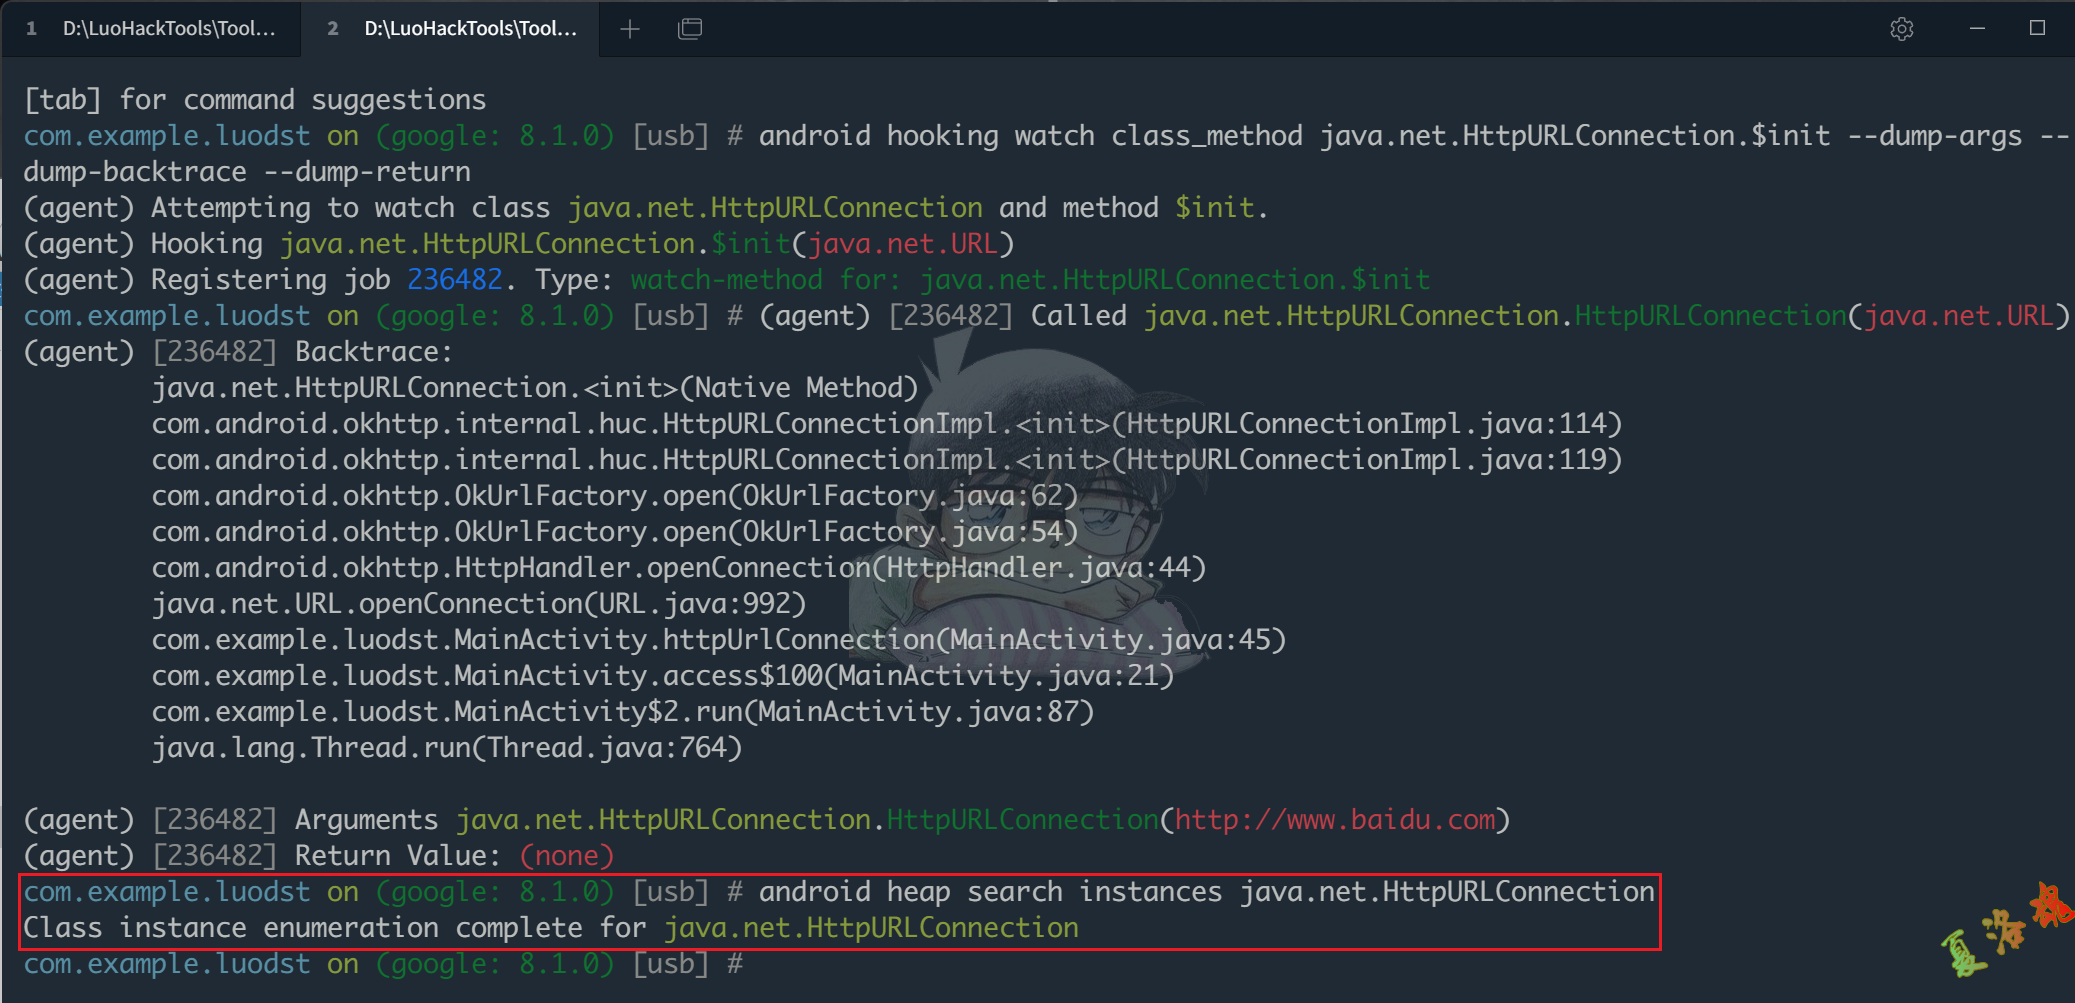Switch to the first terminal tab
The width and height of the screenshot is (2075, 1003).
(150, 29)
